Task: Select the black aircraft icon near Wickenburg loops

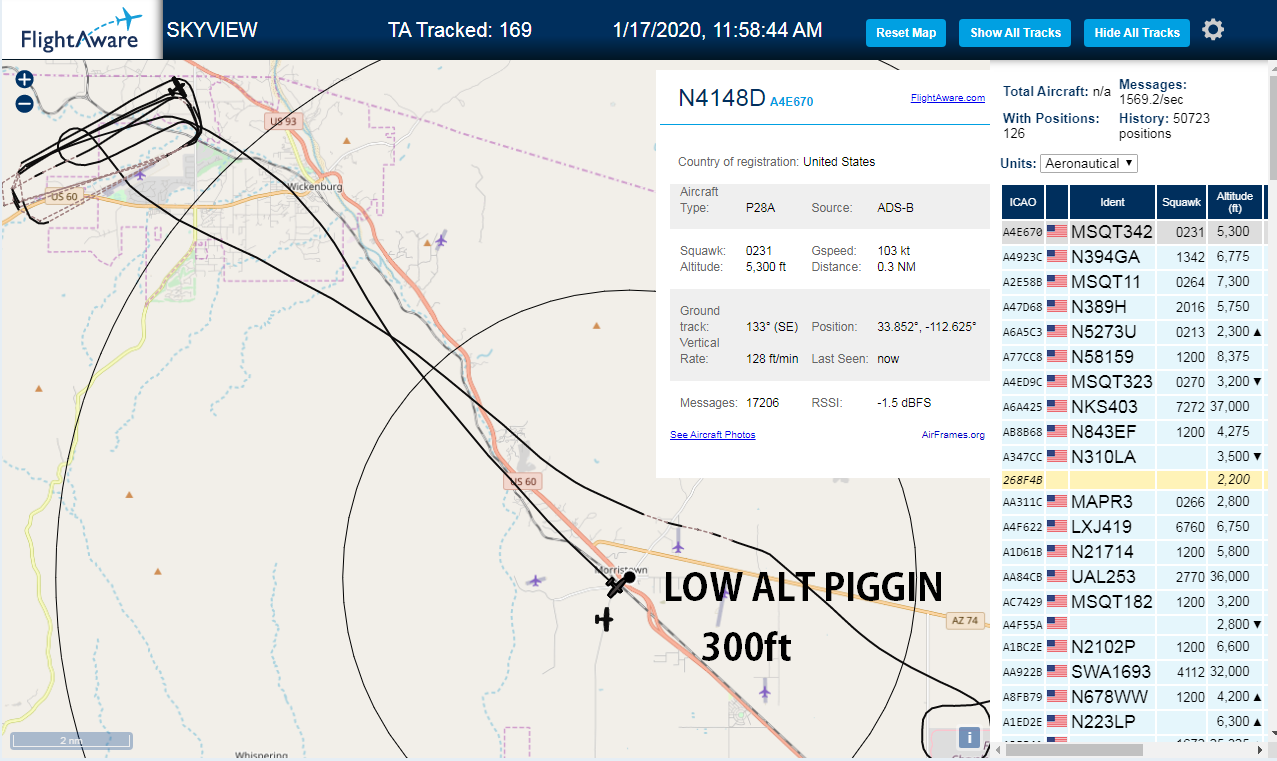Action: [178, 88]
